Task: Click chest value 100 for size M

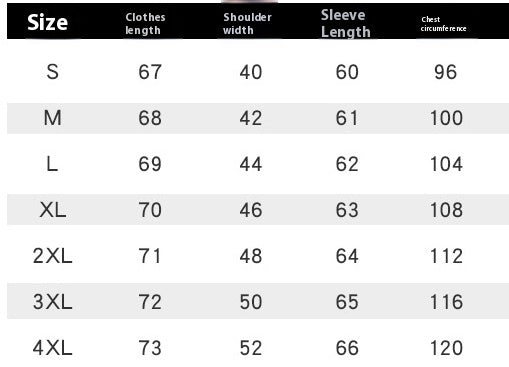Action: [x=446, y=118]
